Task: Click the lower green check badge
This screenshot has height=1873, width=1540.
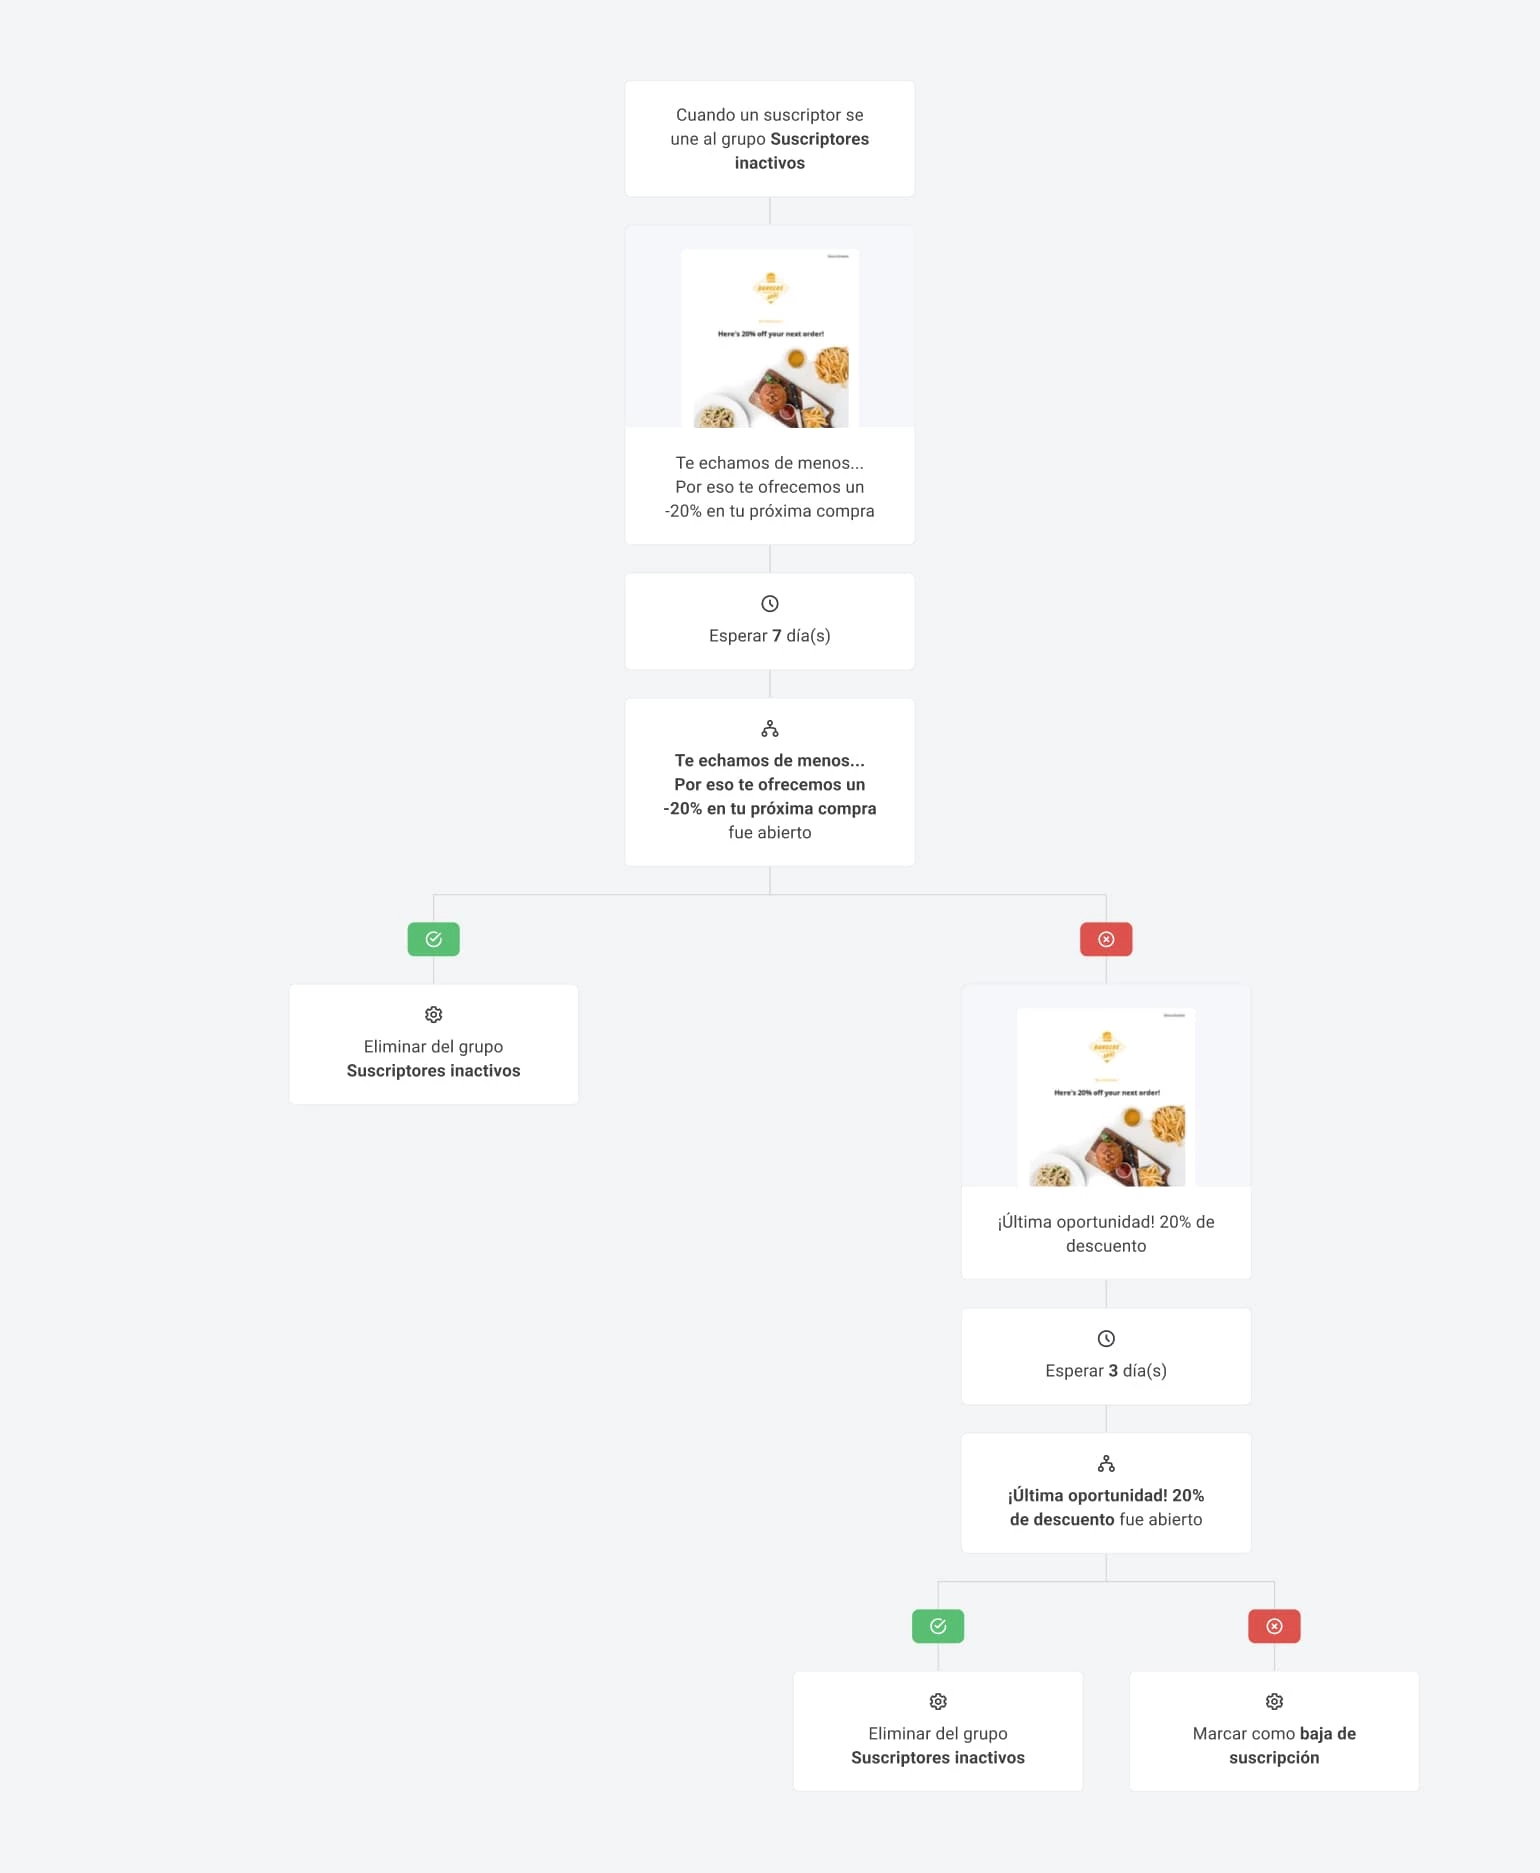Action: (937, 1626)
